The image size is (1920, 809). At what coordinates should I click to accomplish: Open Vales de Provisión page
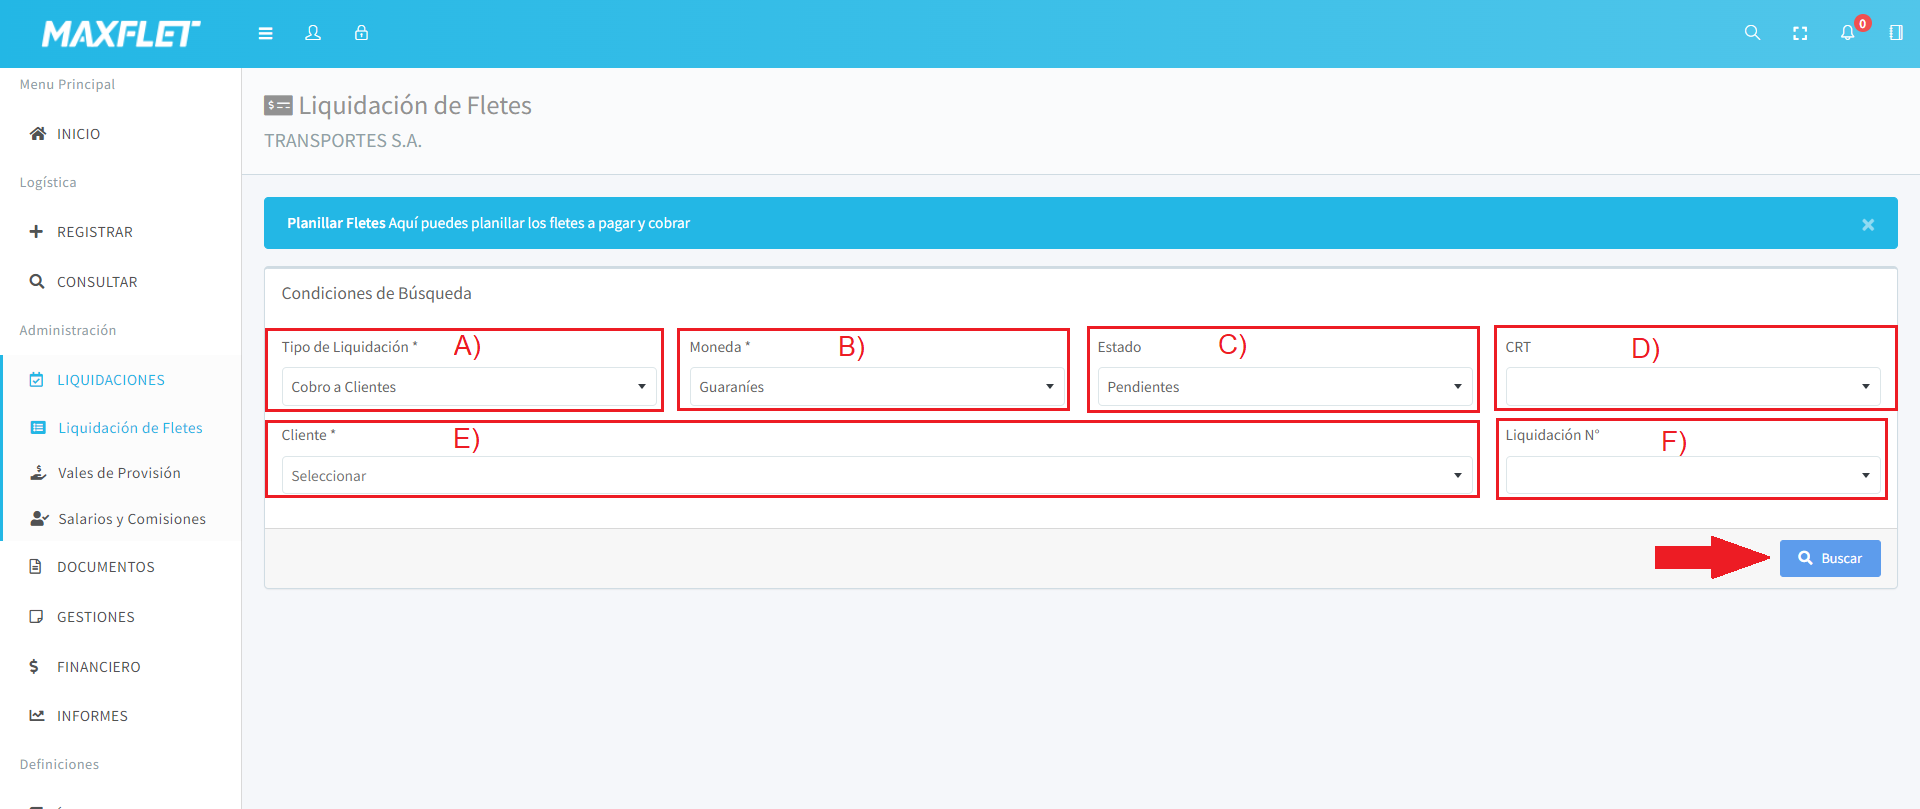[x=119, y=473]
